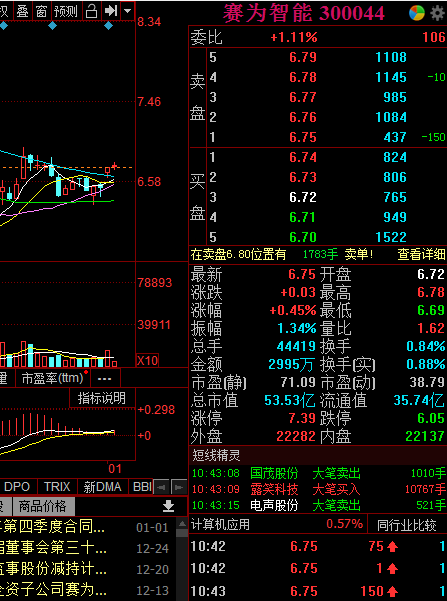Click sell level 2 price 6.76
This screenshot has height=601, width=447.
[303, 117]
